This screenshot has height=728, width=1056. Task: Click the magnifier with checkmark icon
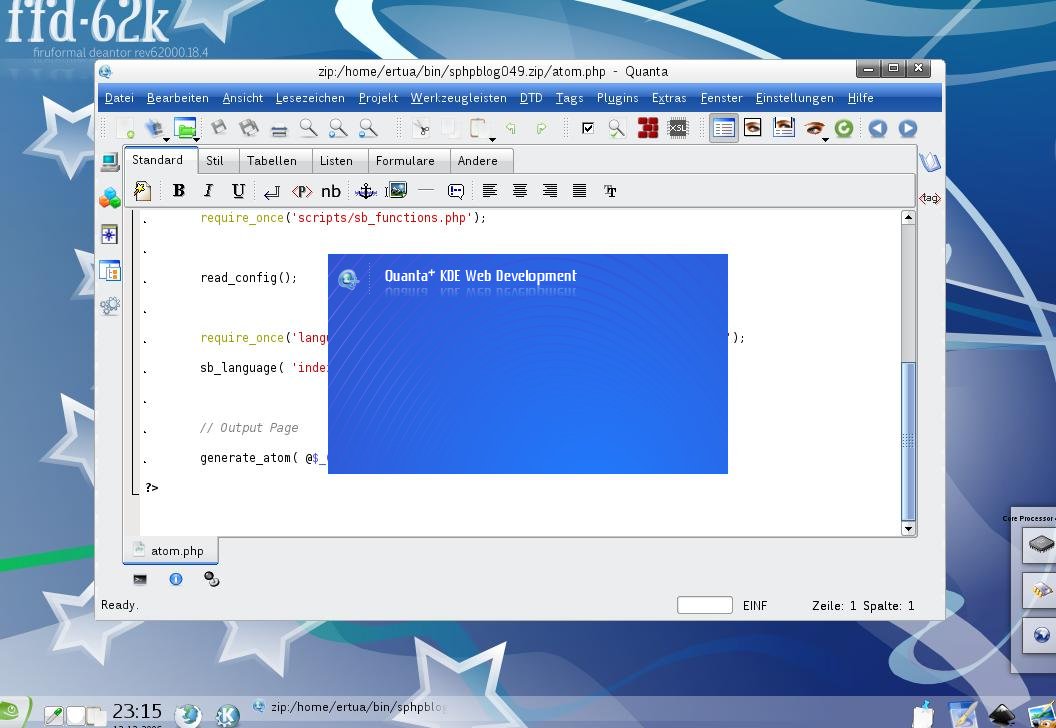click(x=617, y=128)
